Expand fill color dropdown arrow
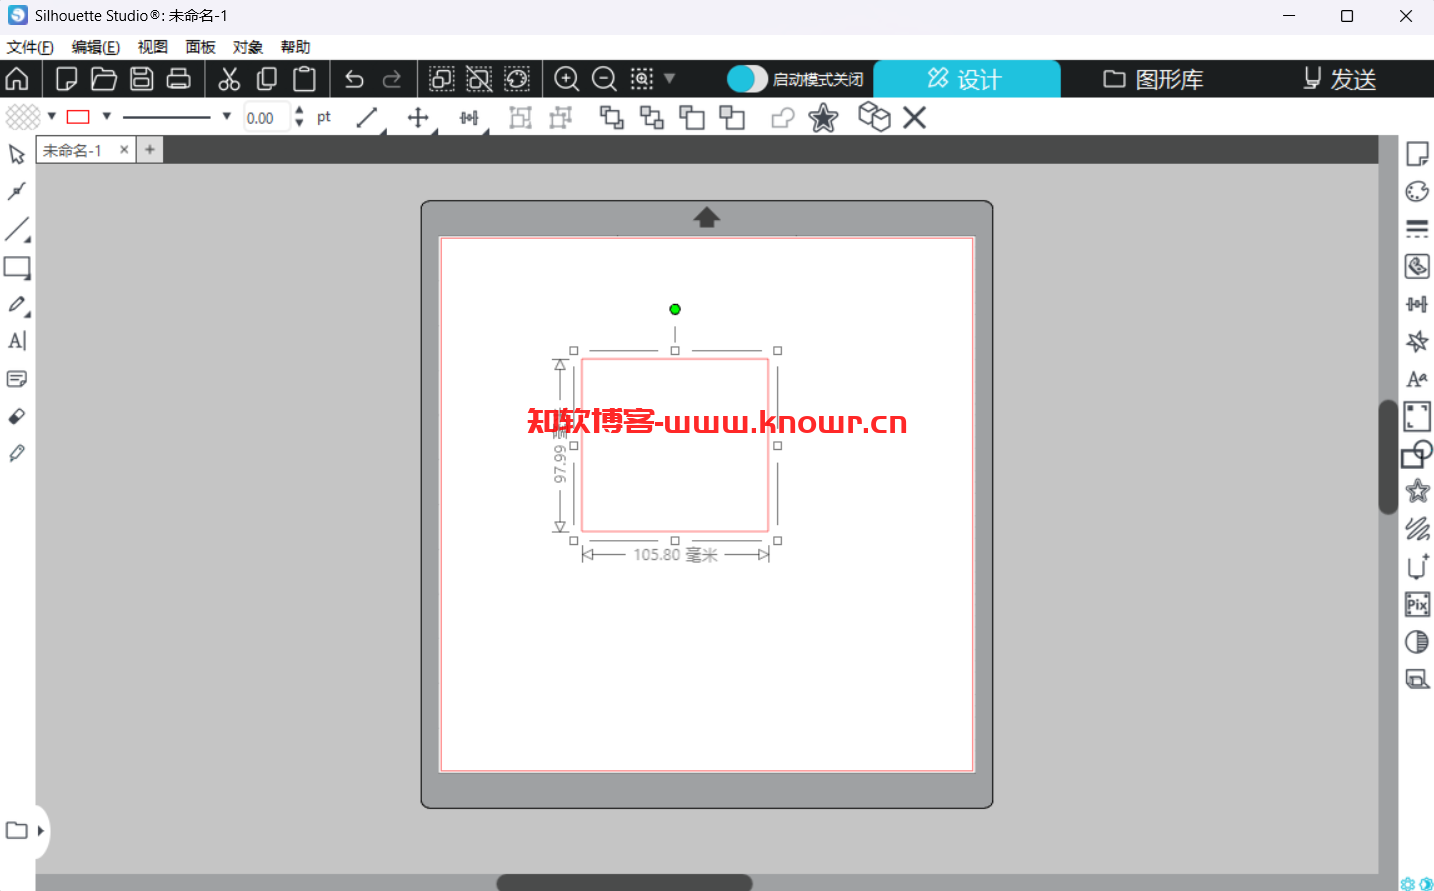The height and width of the screenshot is (891, 1434). (52, 116)
